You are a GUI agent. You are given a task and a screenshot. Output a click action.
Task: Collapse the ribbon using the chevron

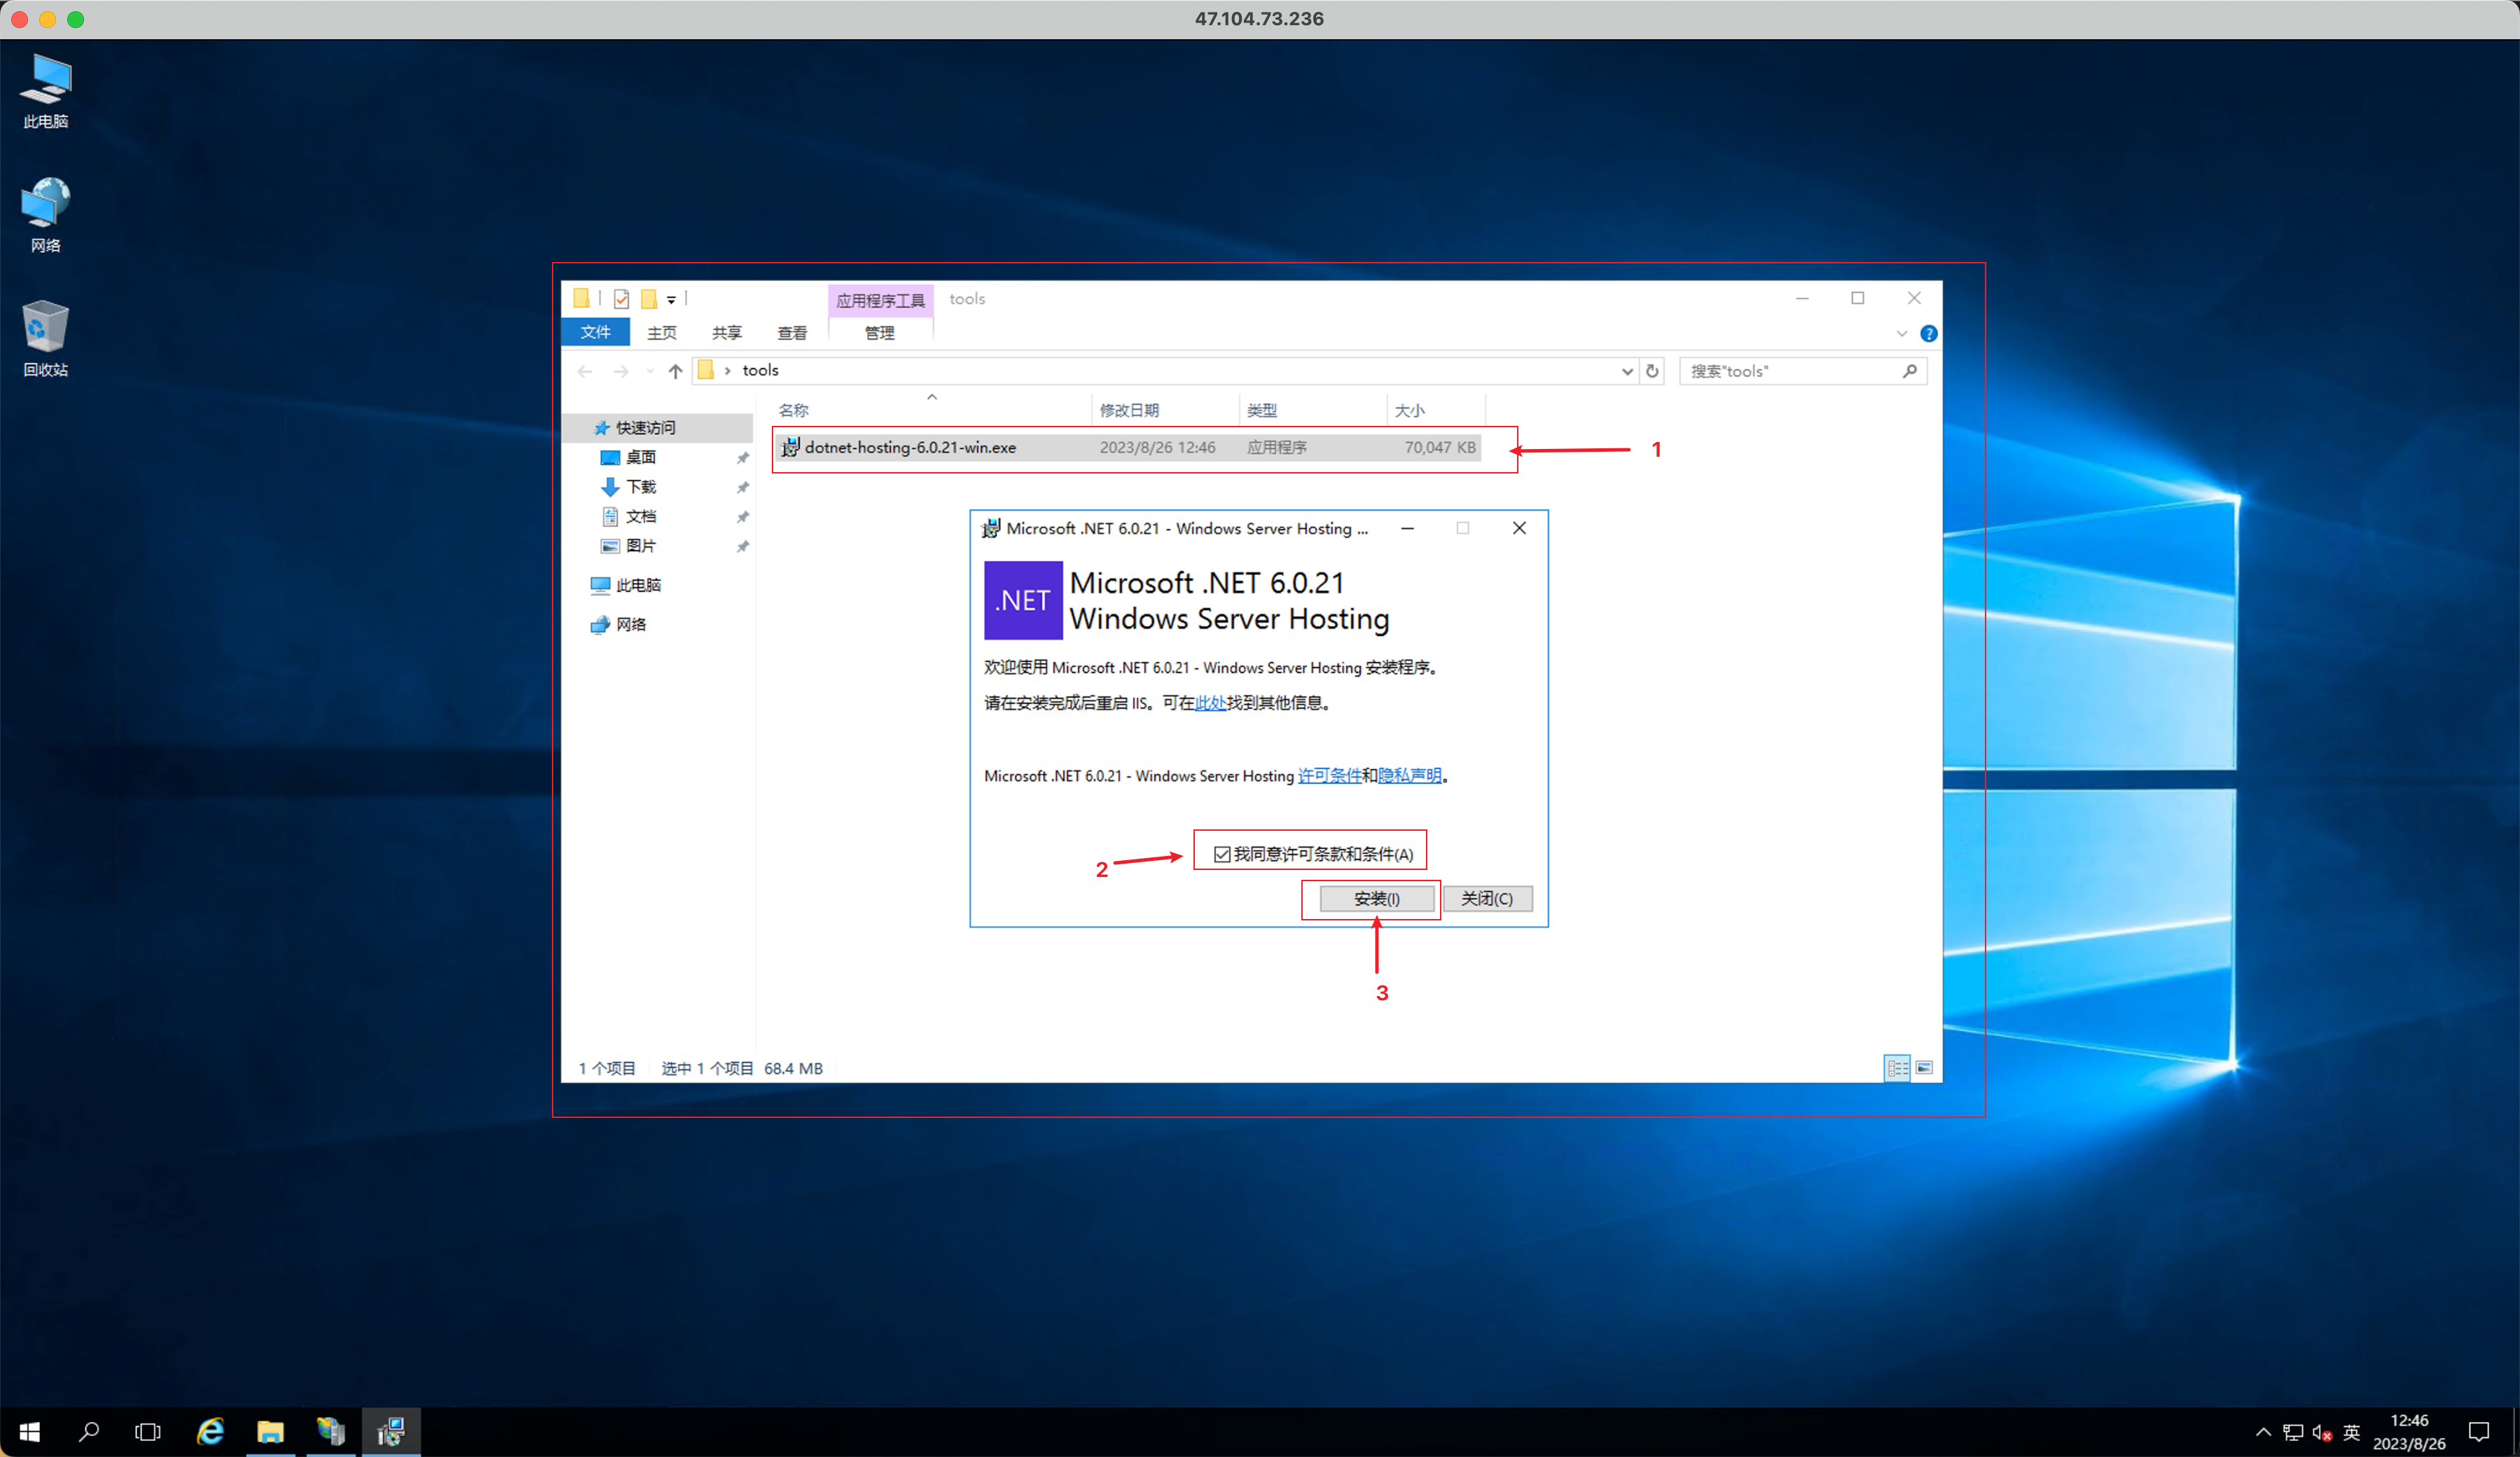tap(1903, 333)
